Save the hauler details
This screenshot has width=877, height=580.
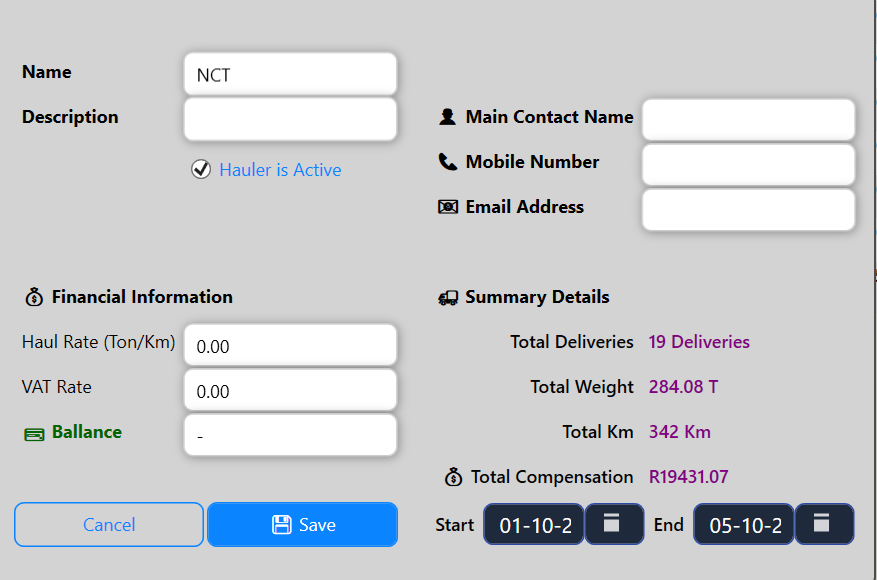(x=303, y=525)
